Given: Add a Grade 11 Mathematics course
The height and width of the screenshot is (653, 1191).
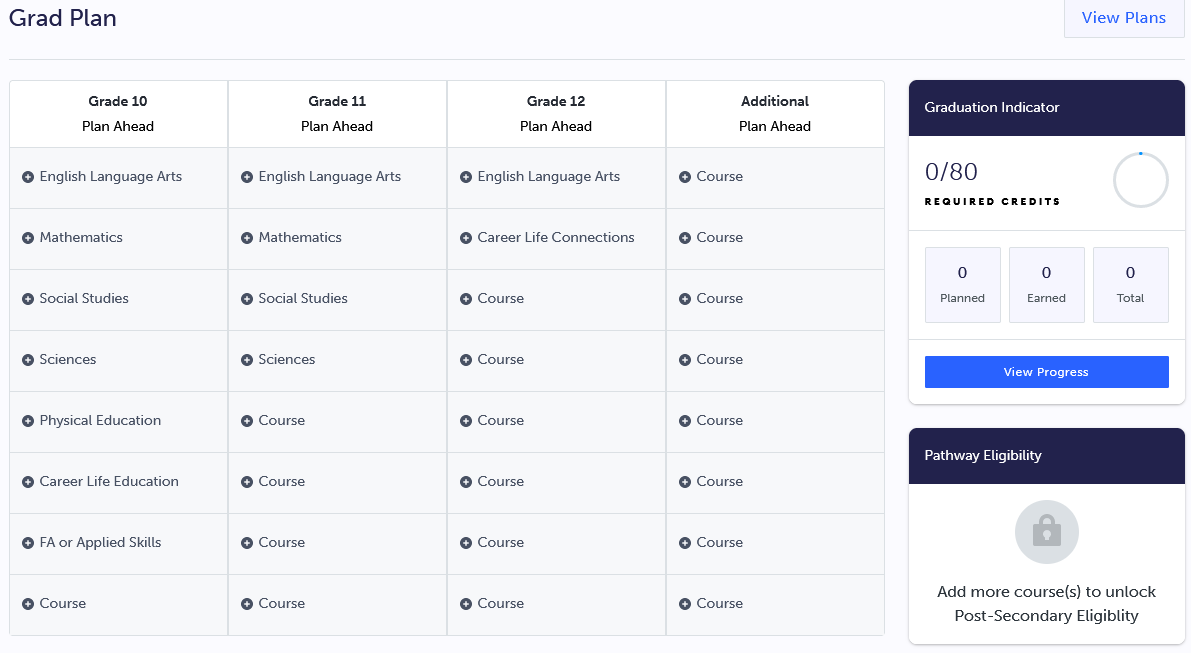Looking at the screenshot, I should tap(336, 238).
